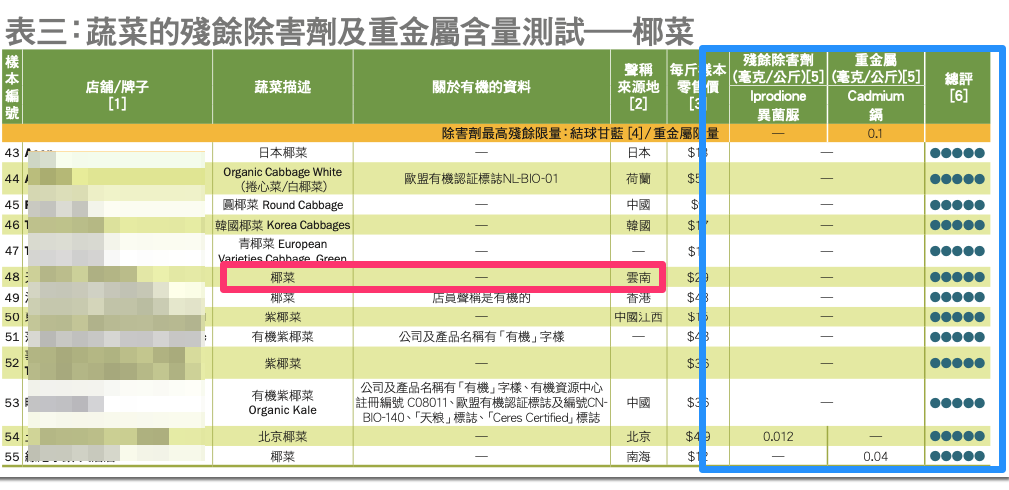Click the 蔬菜描述 column header
This screenshot has width=1009, height=490.
[282, 87]
